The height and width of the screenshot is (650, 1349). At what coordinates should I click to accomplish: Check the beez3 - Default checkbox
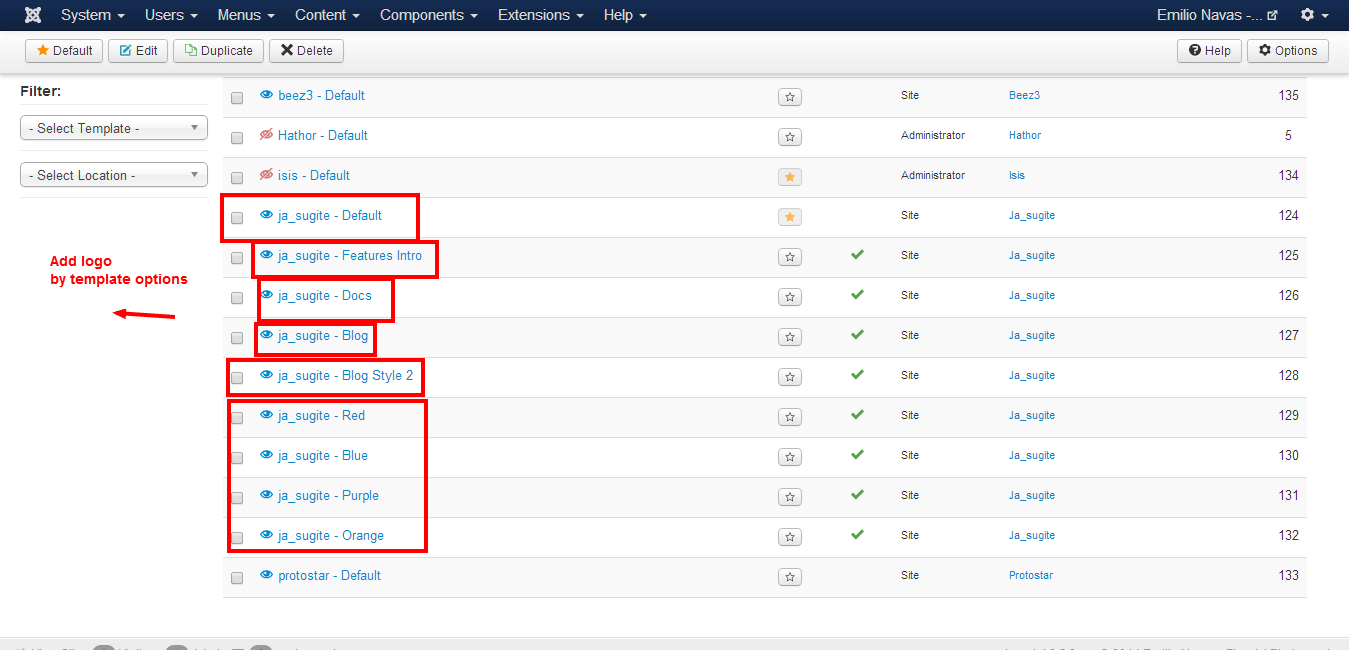pos(237,98)
